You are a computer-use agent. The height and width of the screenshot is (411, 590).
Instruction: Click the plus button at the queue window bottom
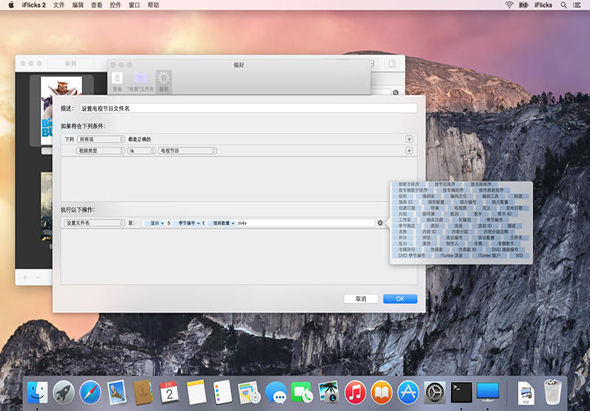[x=25, y=278]
